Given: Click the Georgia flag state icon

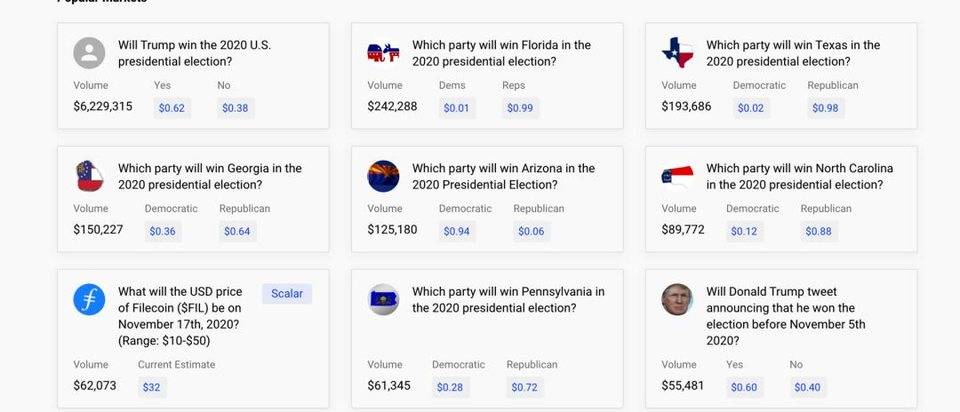Looking at the screenshot, I should coord(89,176).
